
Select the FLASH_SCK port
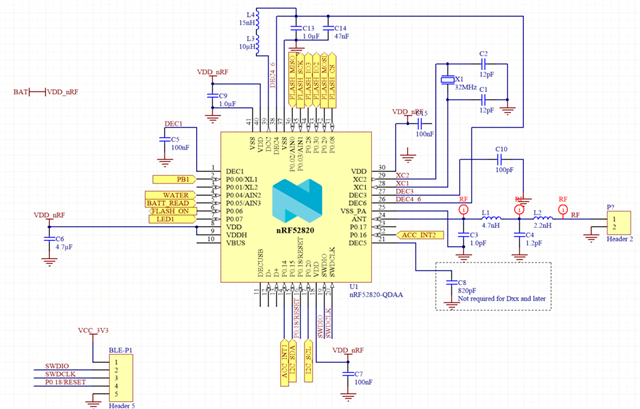tap(300, 80)
